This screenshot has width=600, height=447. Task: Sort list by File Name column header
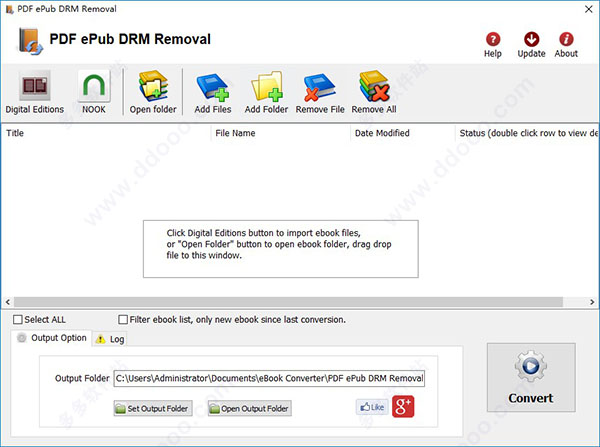(x=280, y=133)
